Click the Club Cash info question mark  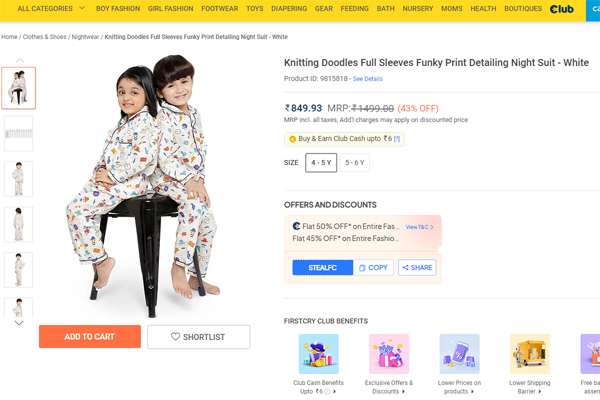(397, 139)
